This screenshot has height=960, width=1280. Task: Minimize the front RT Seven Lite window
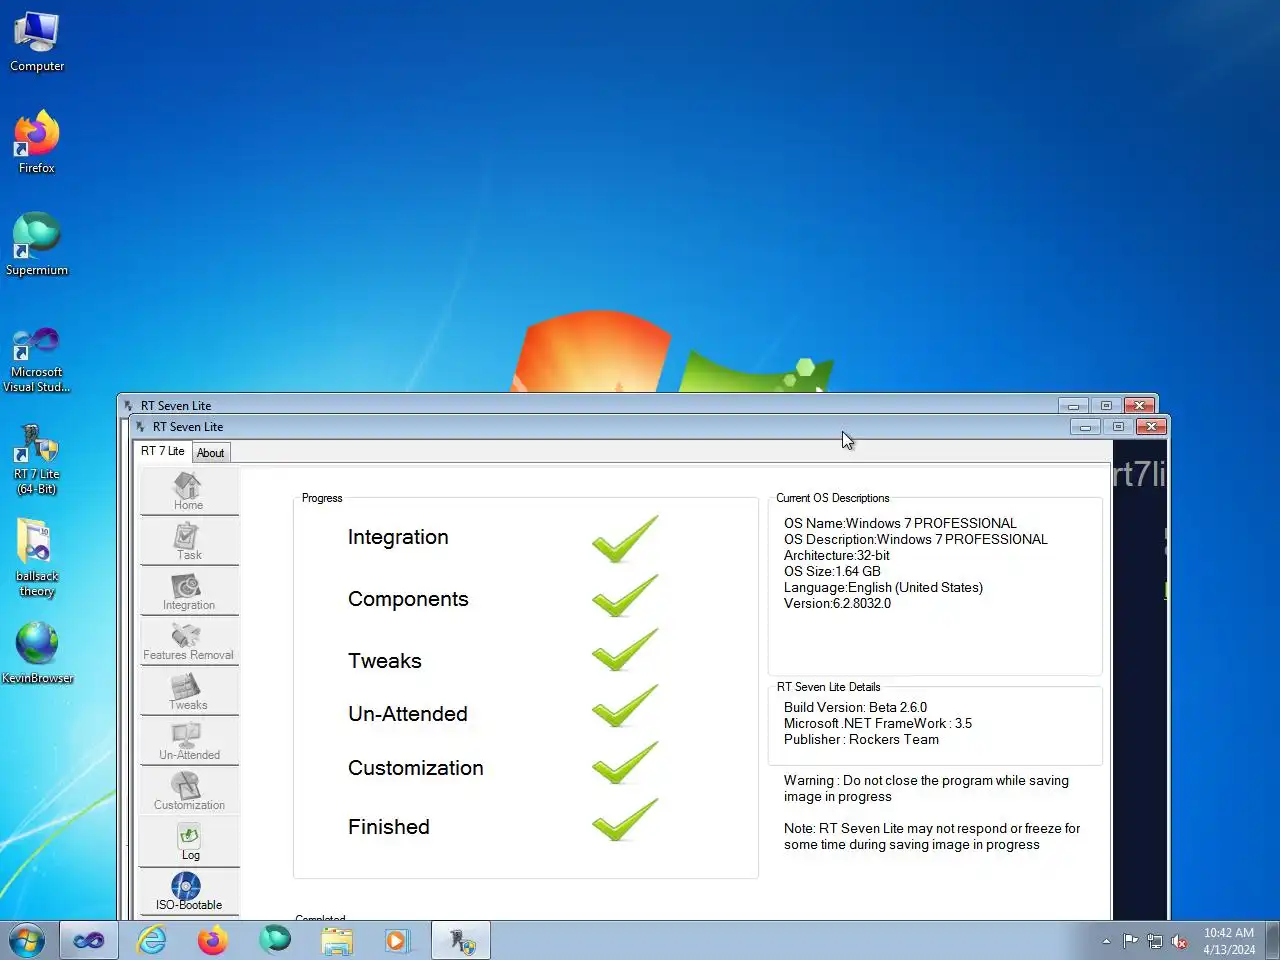1085,427
